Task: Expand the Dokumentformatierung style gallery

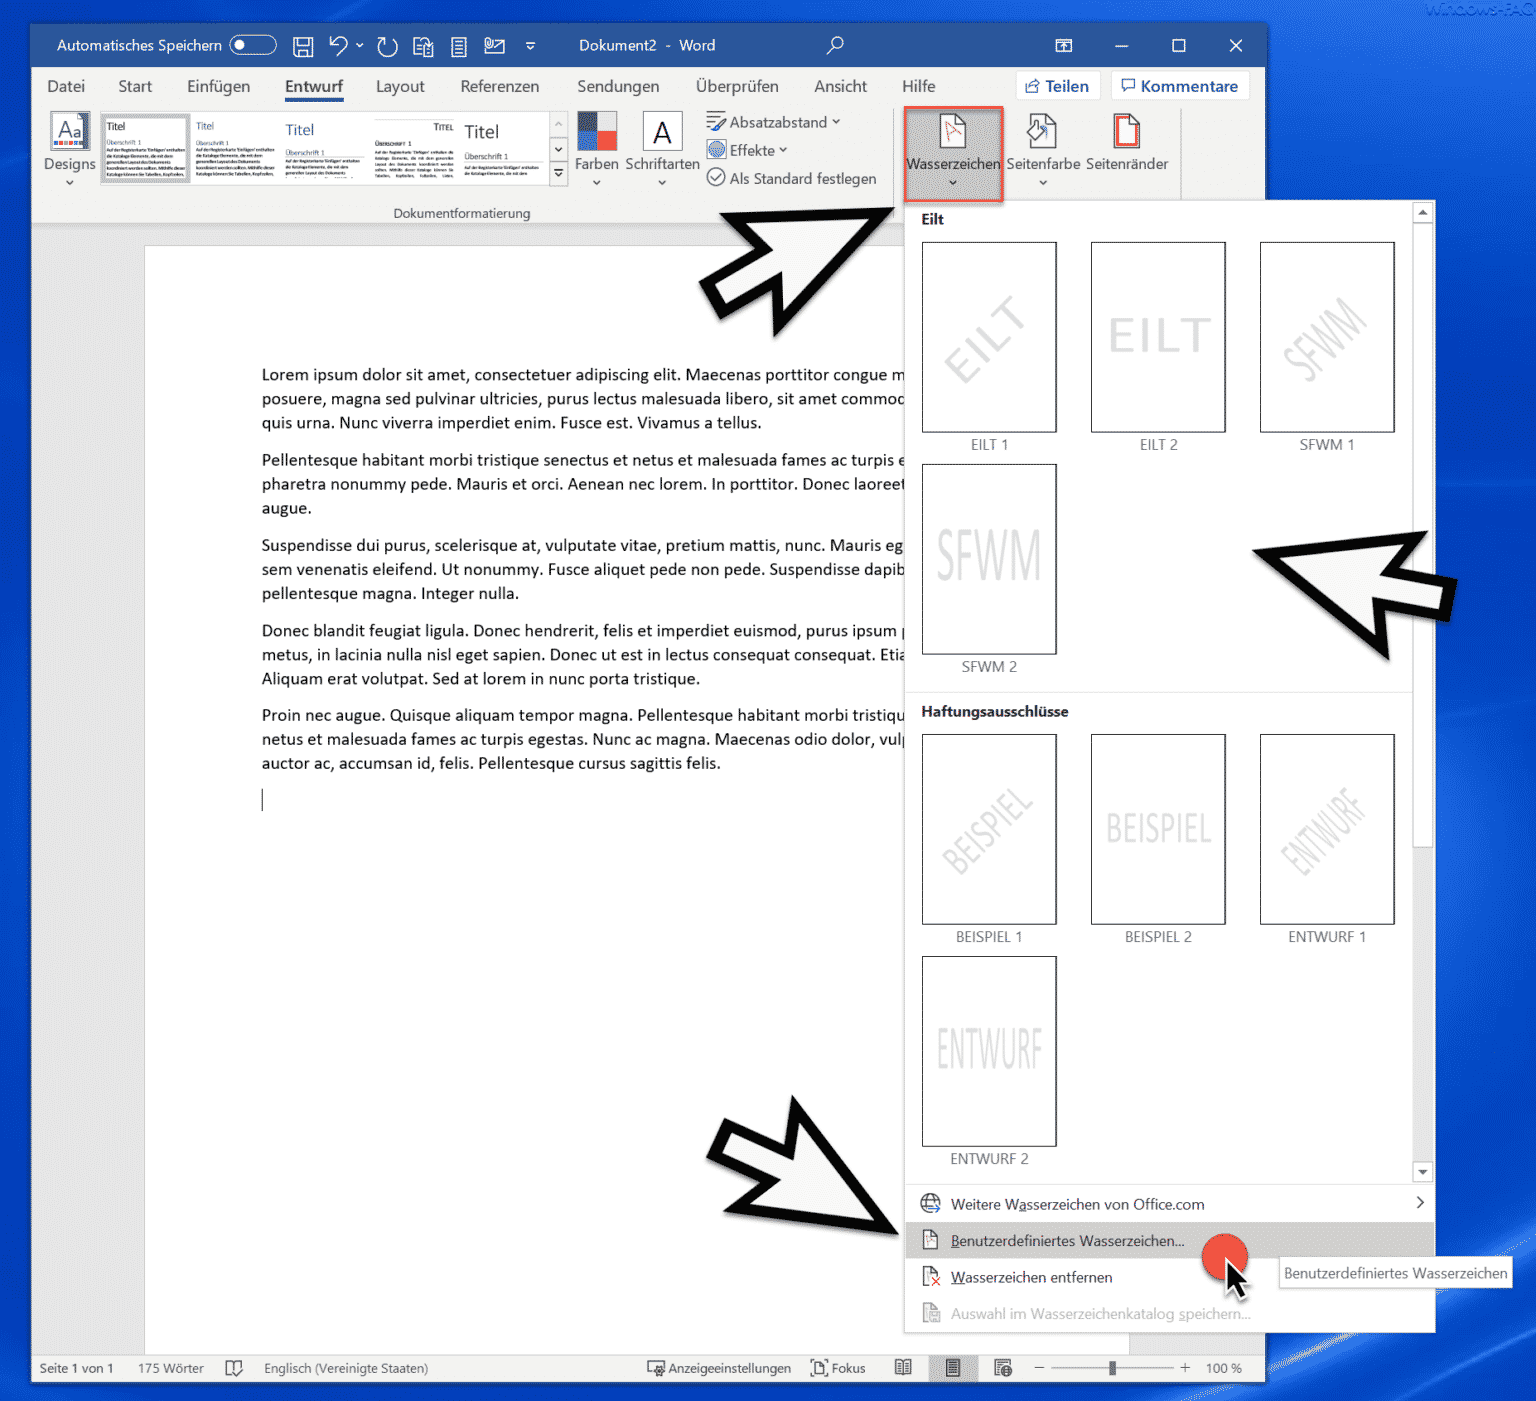Action: 558,172
